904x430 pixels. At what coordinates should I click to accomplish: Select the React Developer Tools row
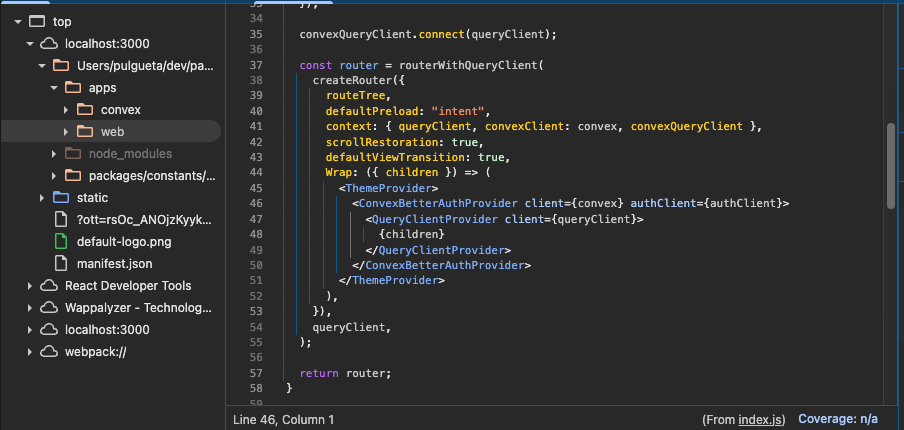coord(111,286)
